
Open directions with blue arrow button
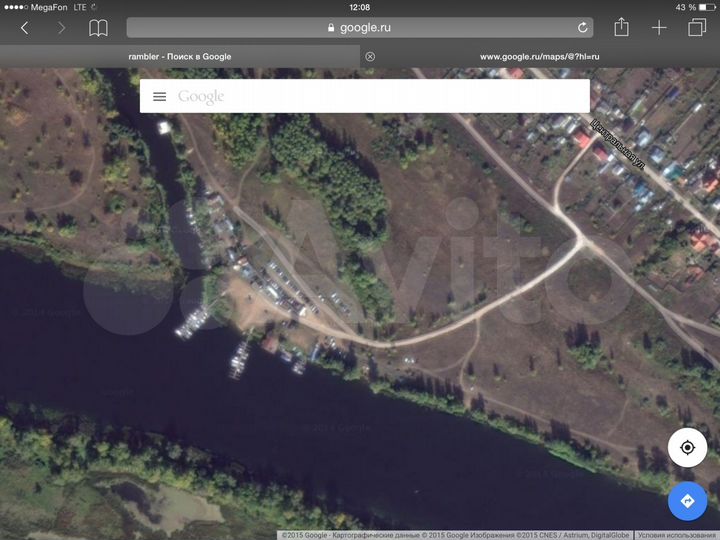pos(687,501)
